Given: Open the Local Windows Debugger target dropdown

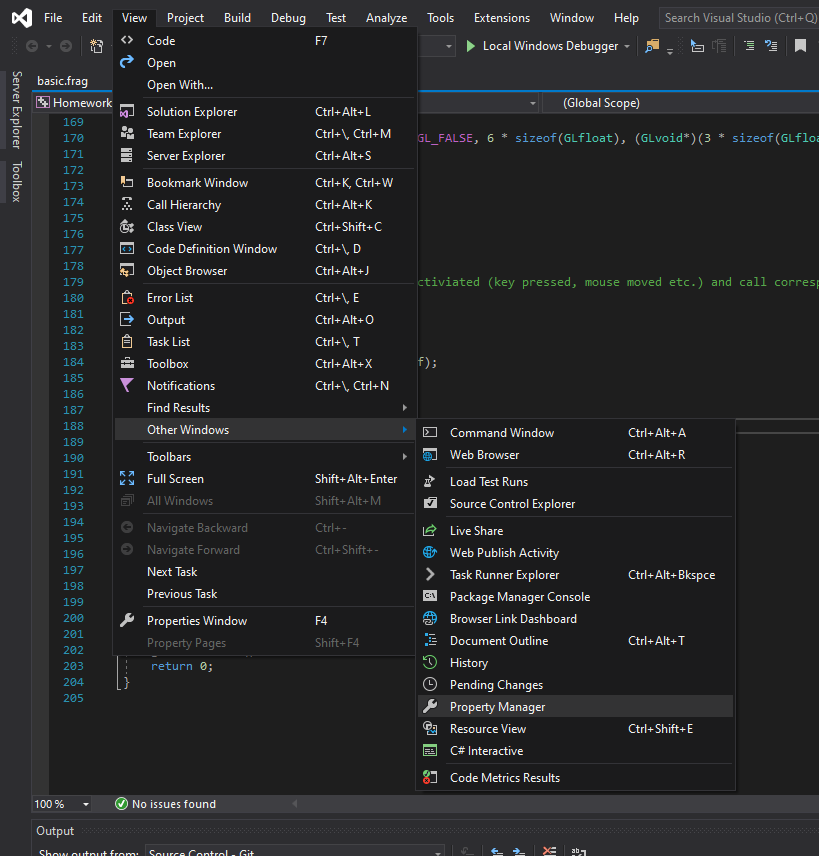Looking at the screenshot, I should point(630,45).
